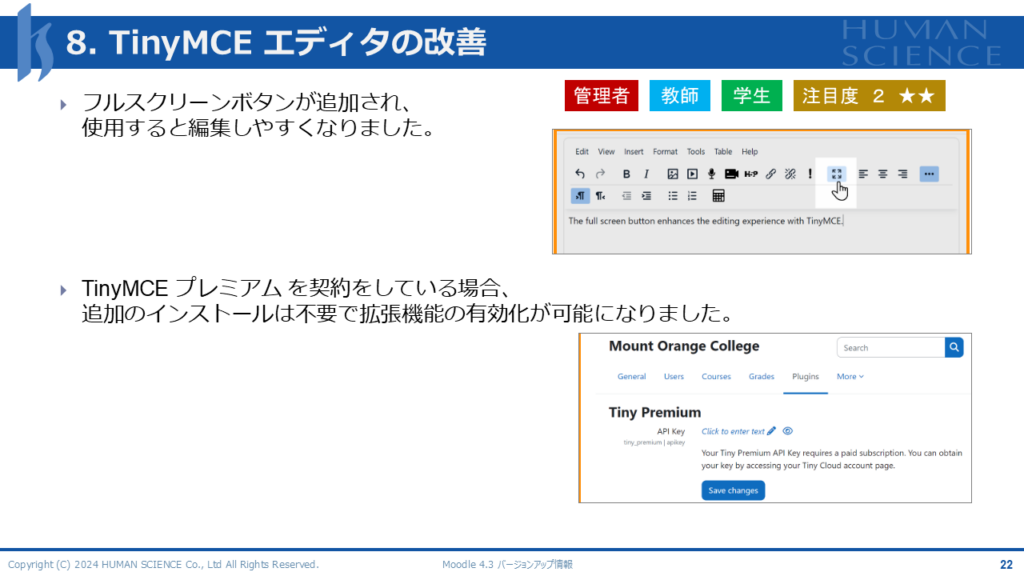This screenshot has width=1024, height=576.
Task: Insert a link with the chain icon
Action: click(x=771, y=174)
